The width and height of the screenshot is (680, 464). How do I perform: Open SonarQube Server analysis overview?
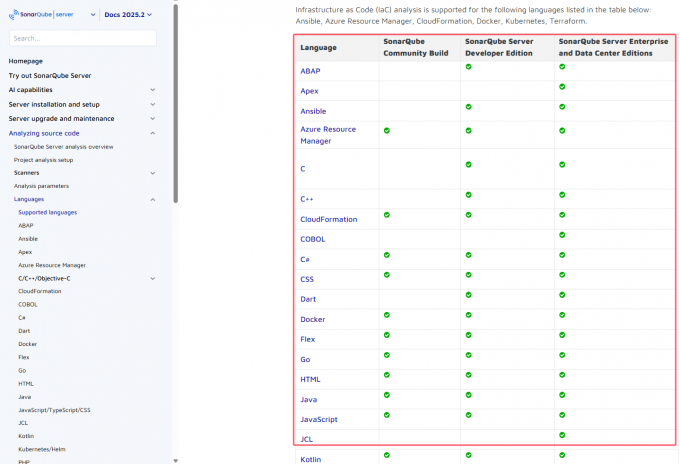click(x=63, y=147)
